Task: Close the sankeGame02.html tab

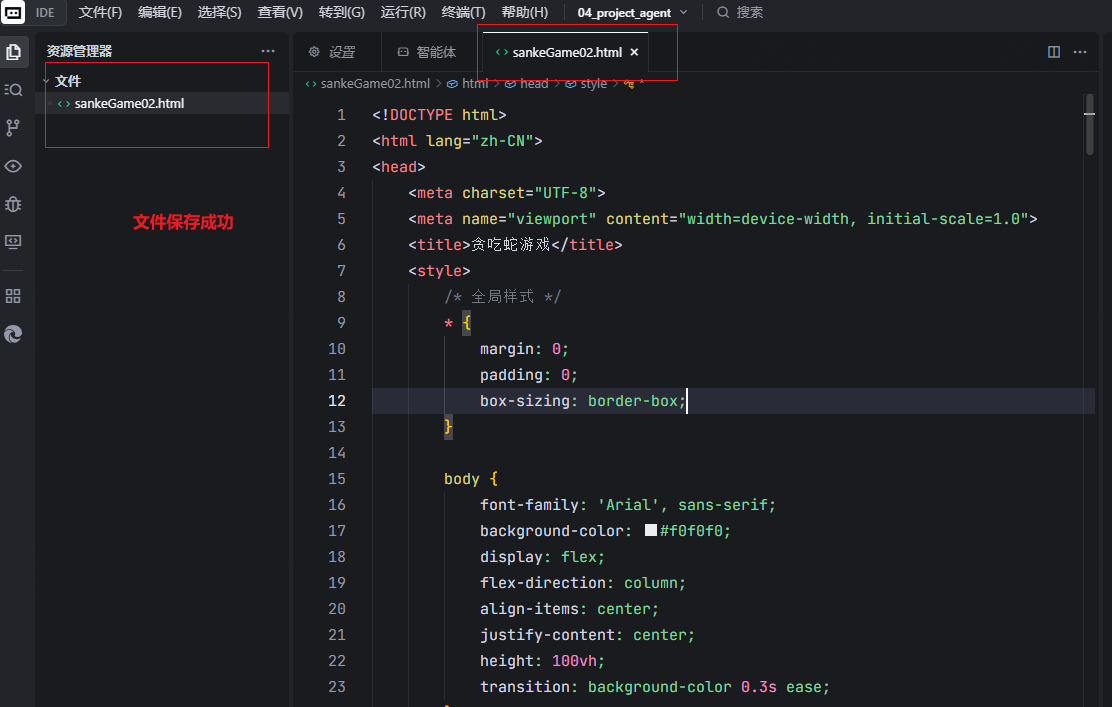Action: click(634, 52)
